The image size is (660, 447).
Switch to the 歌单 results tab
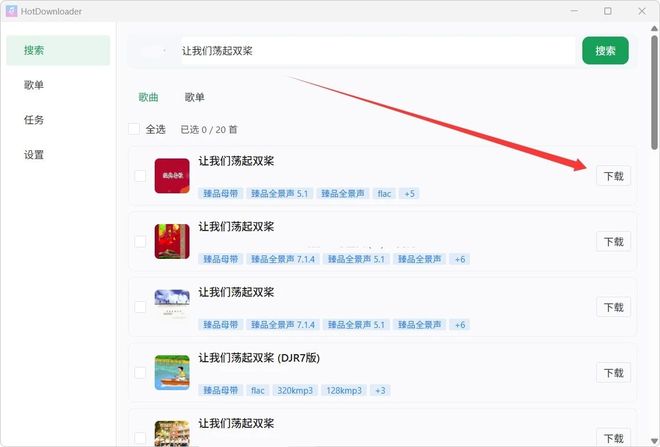tap(194, 97)
